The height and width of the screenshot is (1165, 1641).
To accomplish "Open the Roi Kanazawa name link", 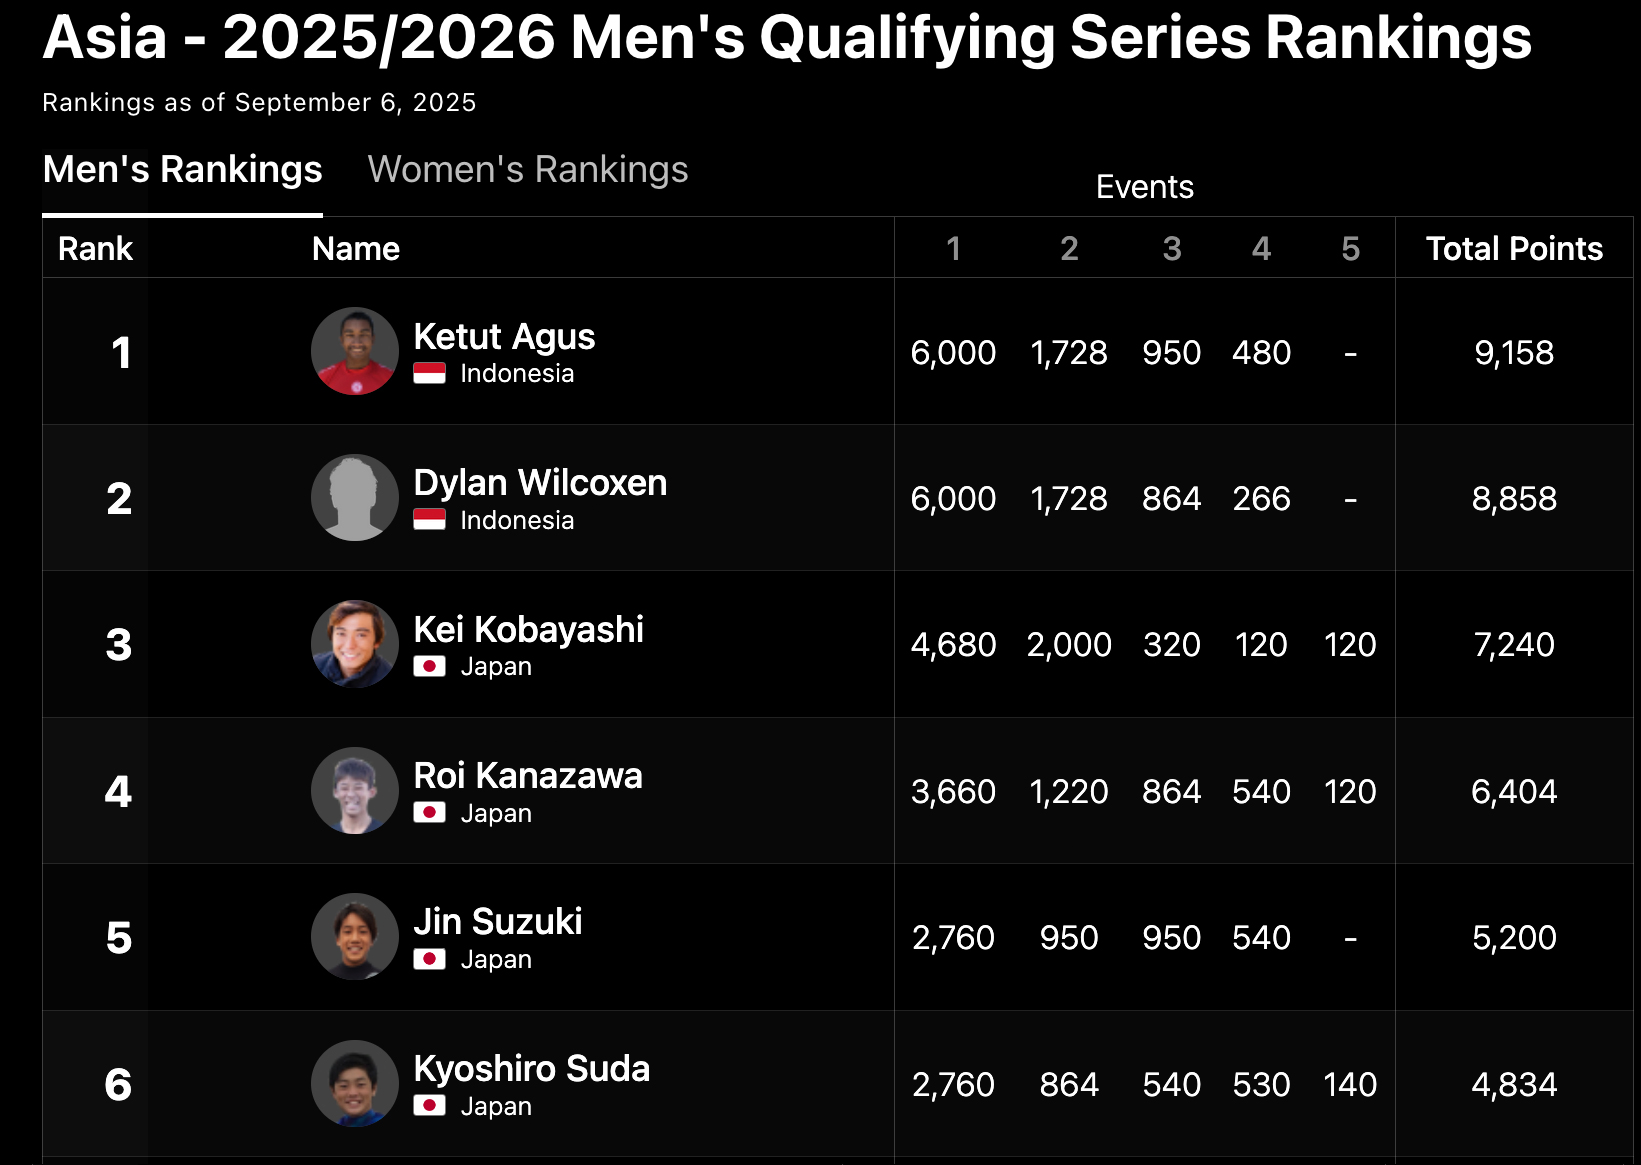I will tap(528, 776).
